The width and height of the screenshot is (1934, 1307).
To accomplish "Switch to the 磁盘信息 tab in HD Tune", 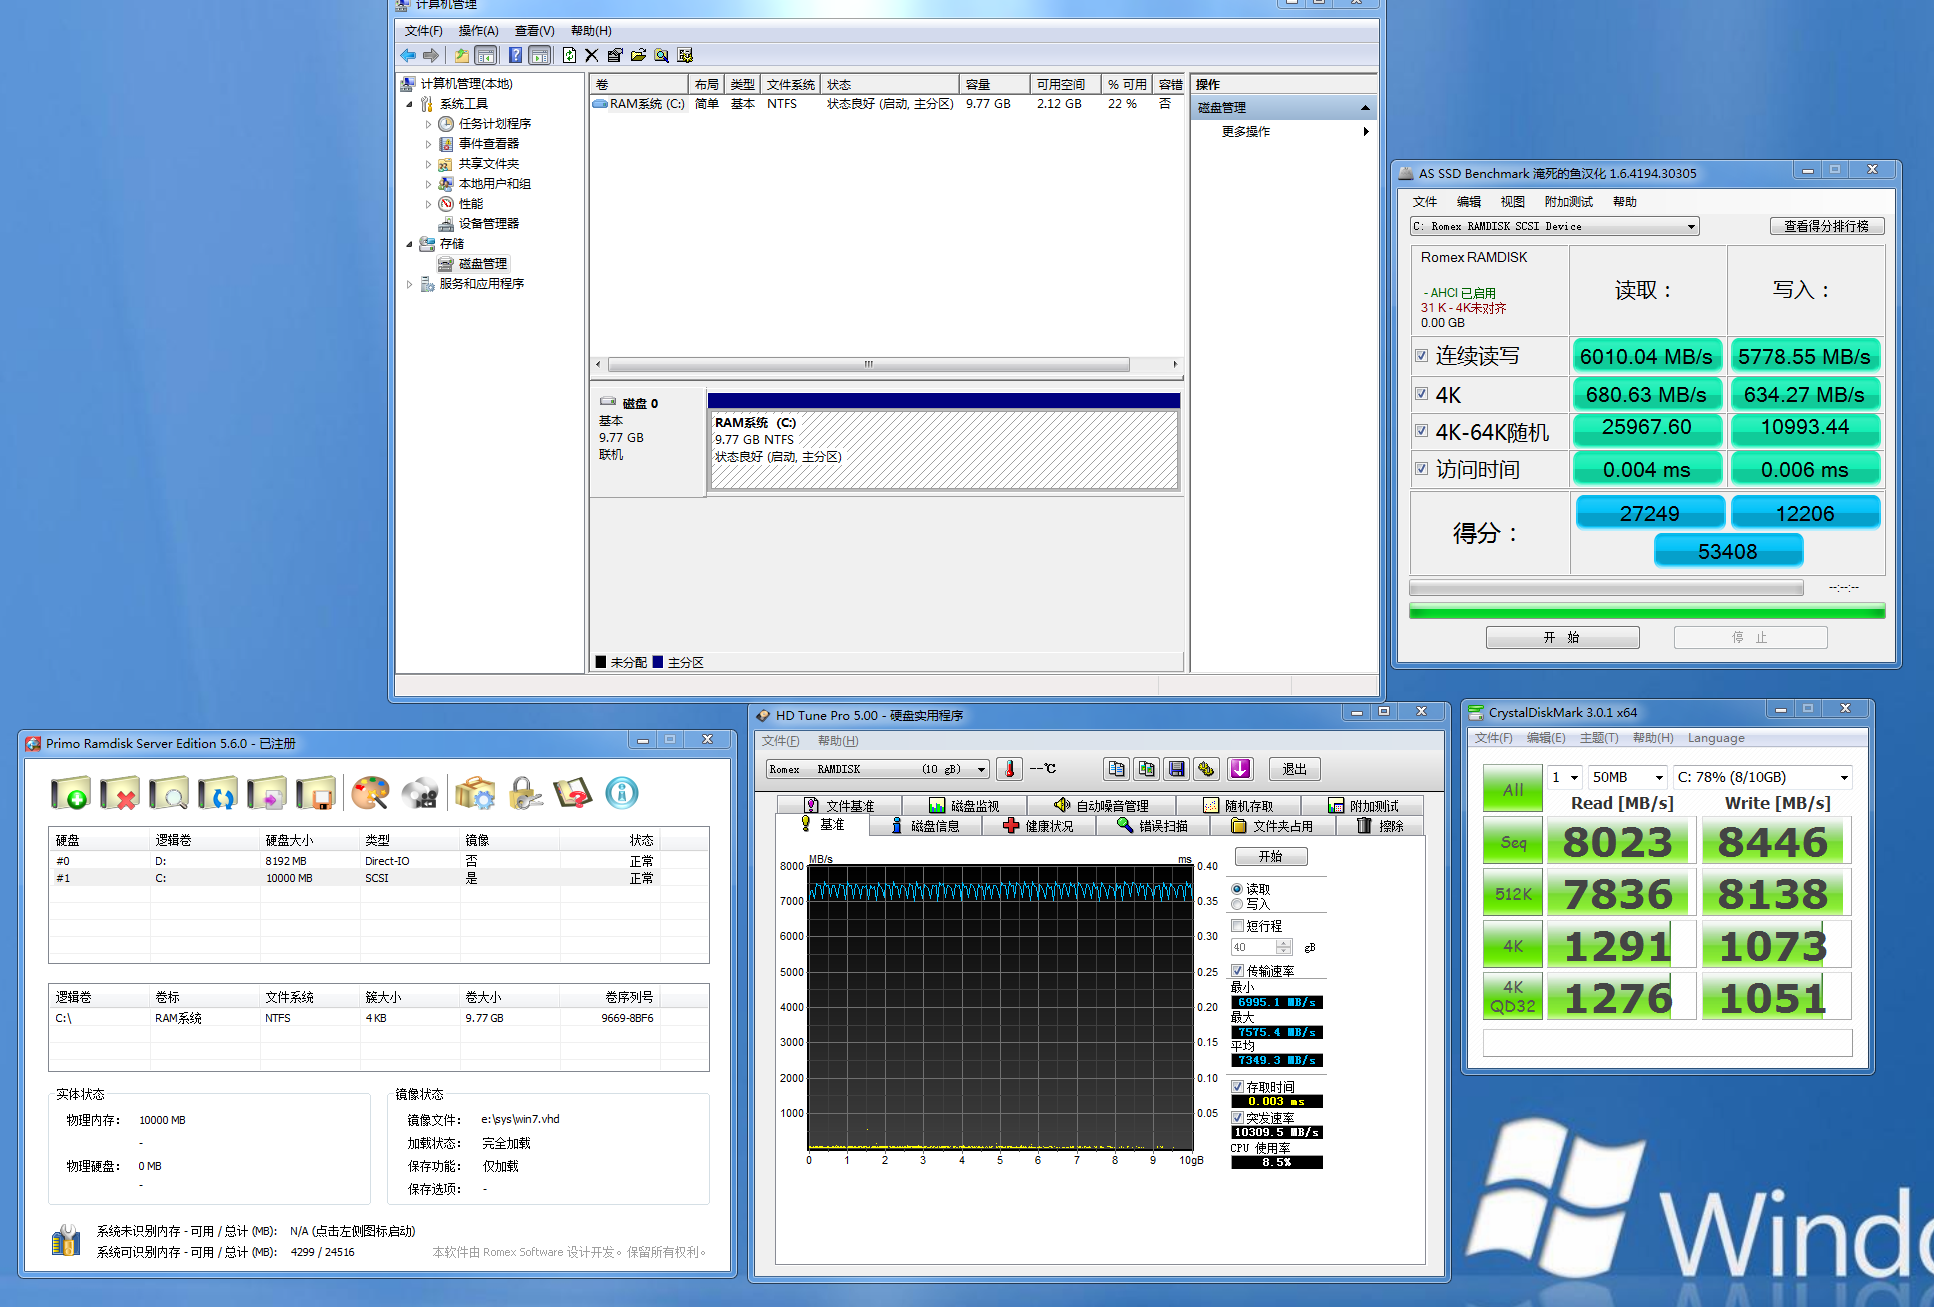I will tap(925, 826).
